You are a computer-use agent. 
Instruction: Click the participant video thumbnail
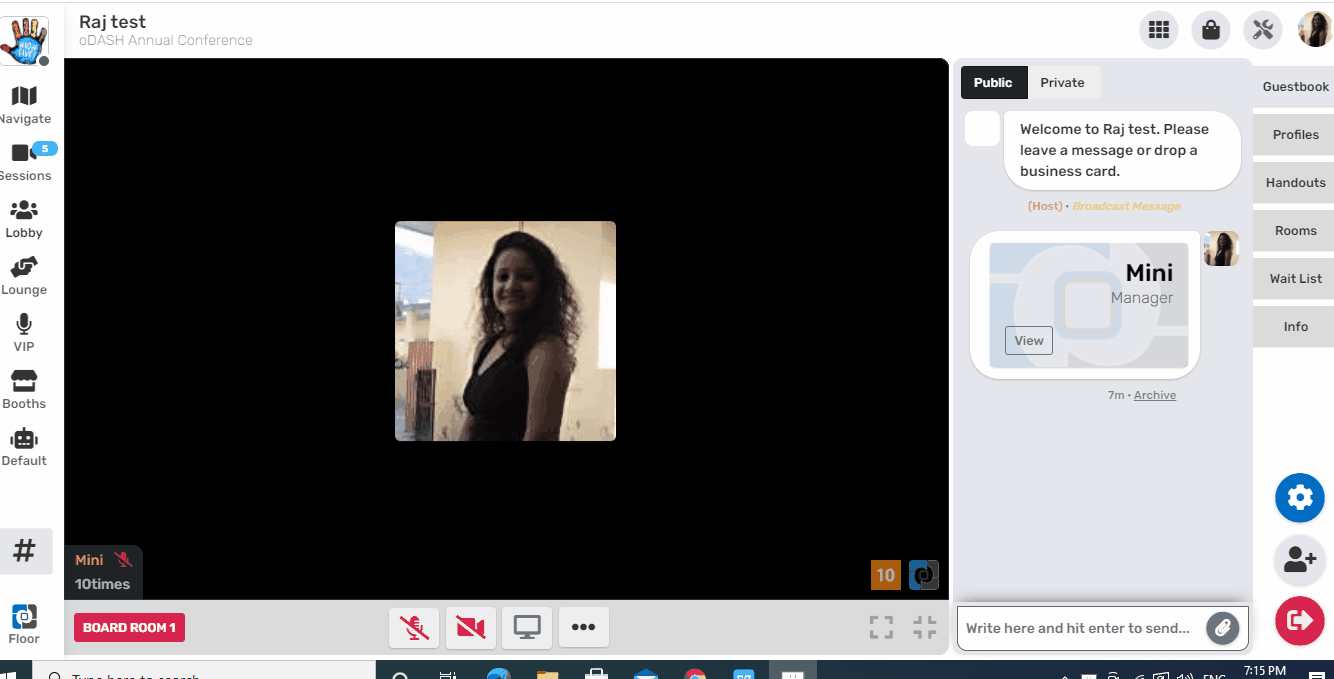505,331
